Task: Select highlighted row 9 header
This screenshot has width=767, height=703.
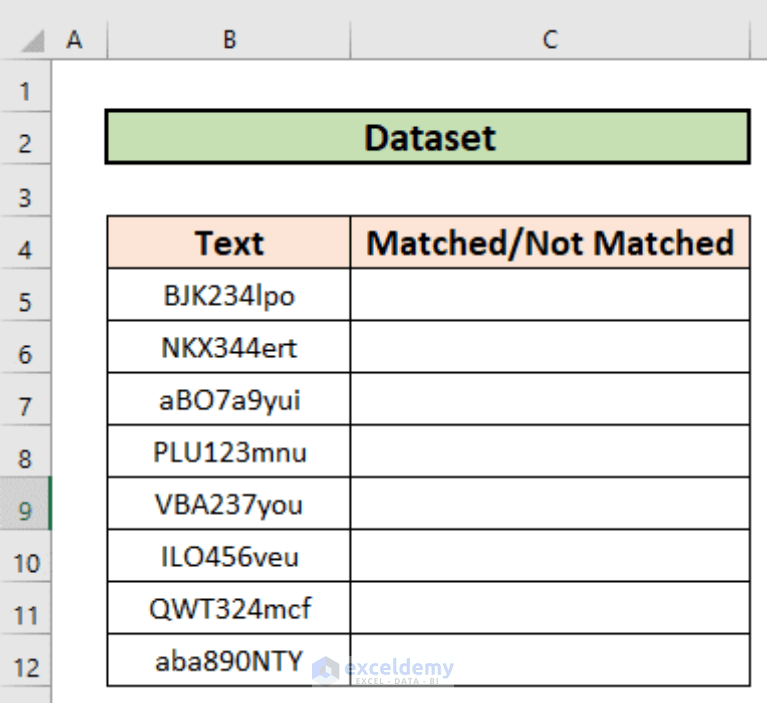Action: point(25,504)
